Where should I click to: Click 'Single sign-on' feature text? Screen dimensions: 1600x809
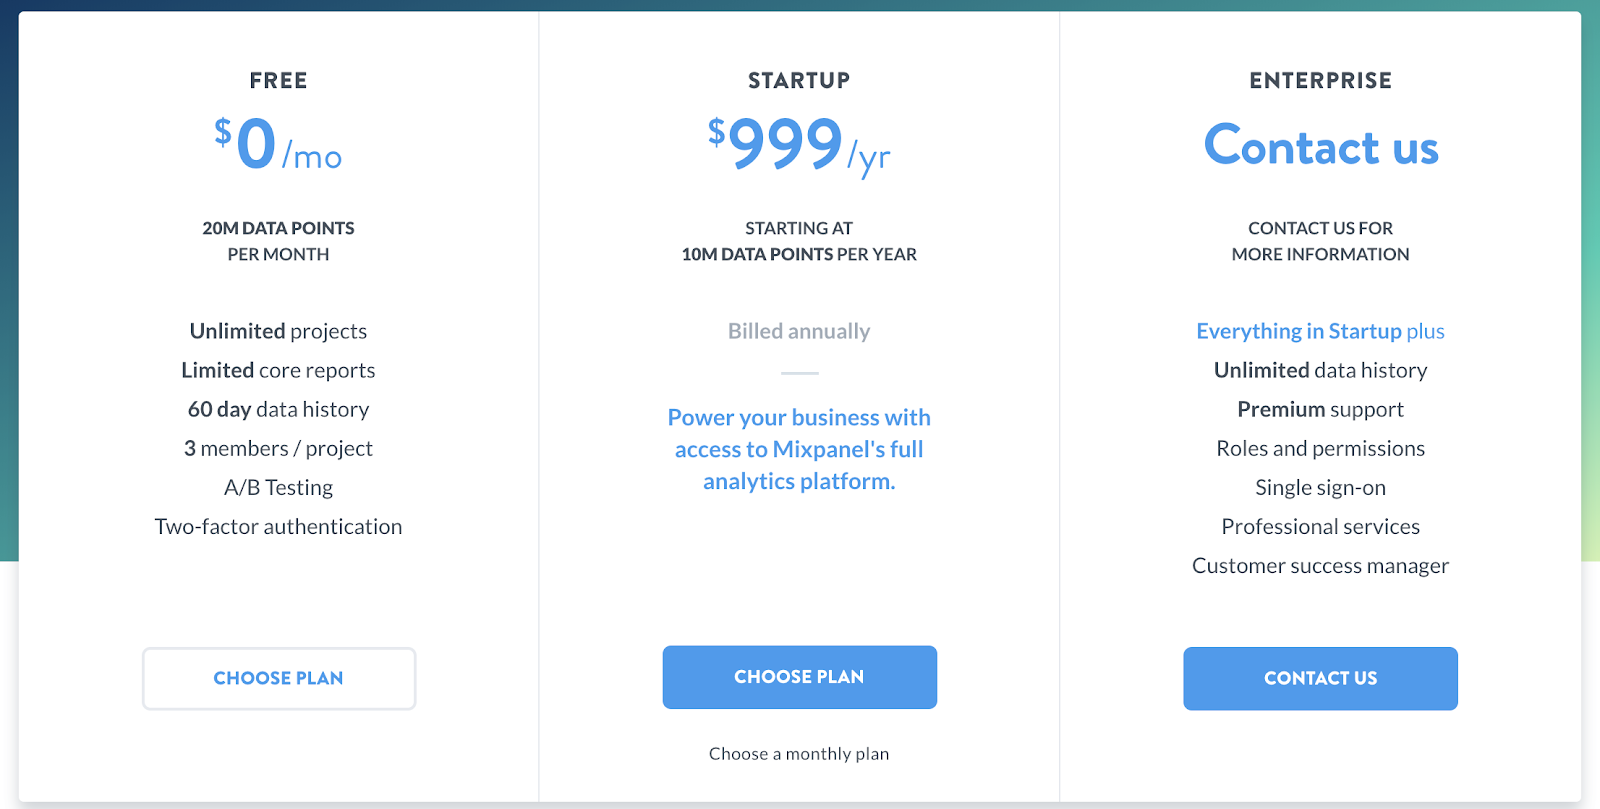click(1320, 488)
